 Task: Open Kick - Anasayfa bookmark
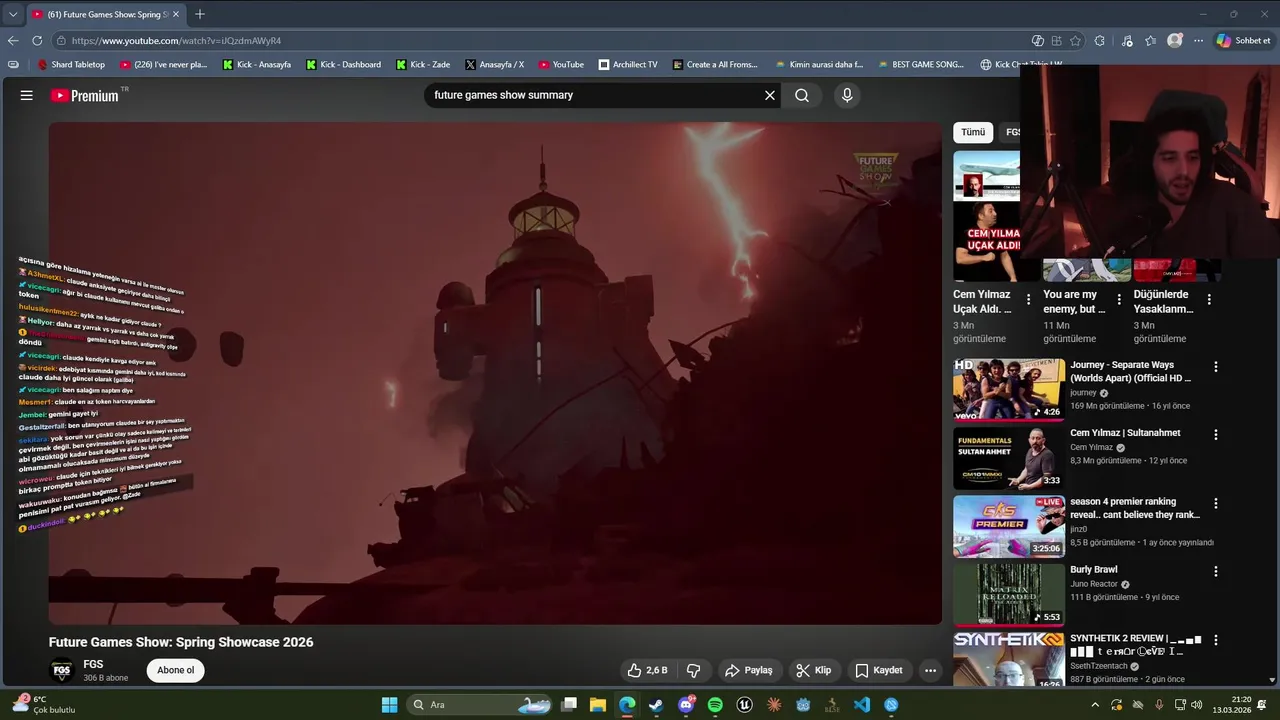pos(257,64)
